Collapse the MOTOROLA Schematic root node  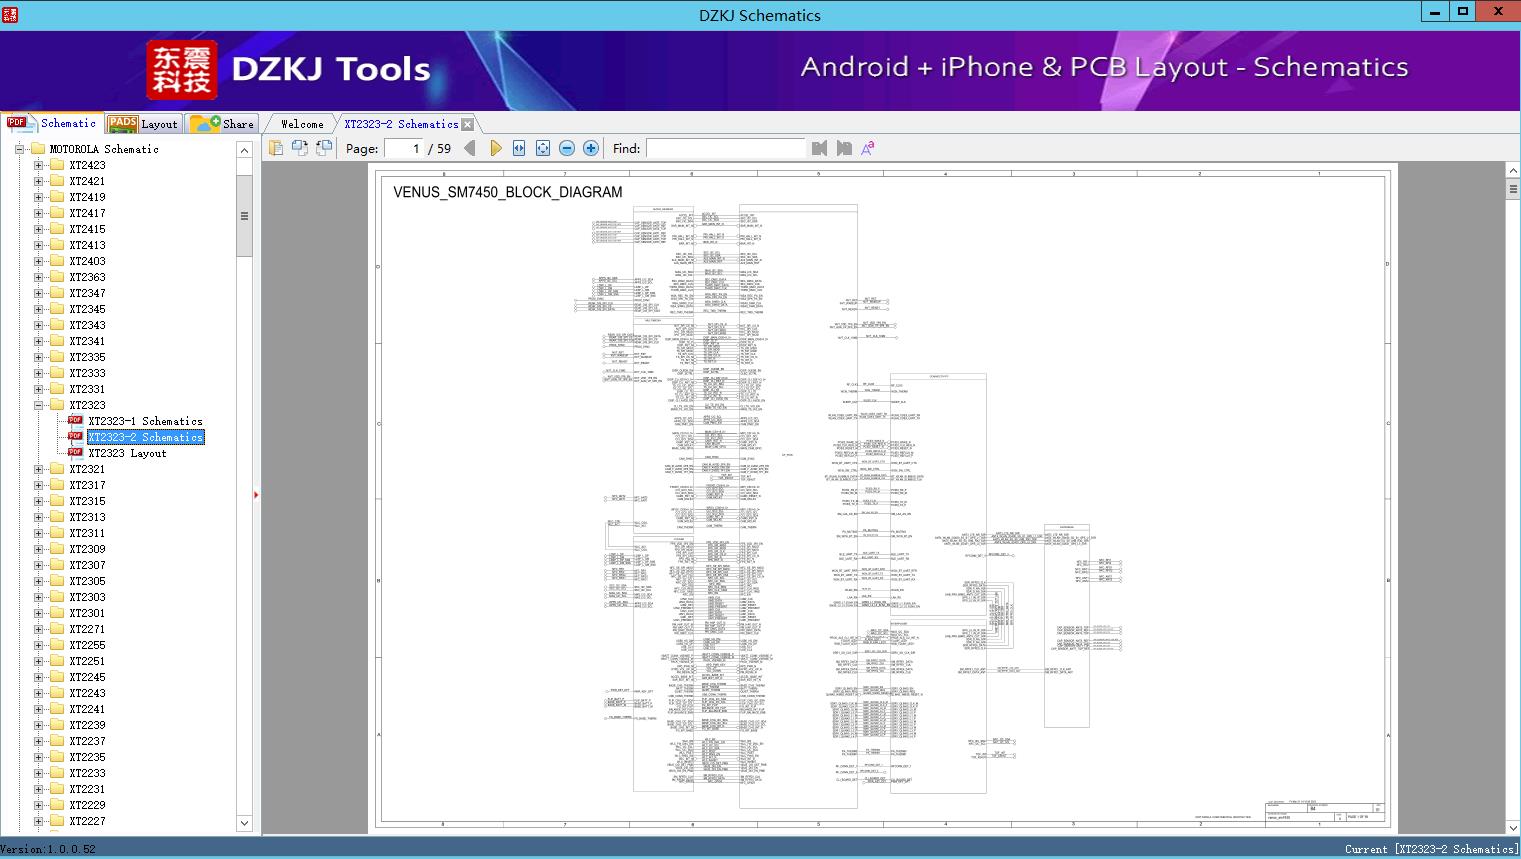19,149
